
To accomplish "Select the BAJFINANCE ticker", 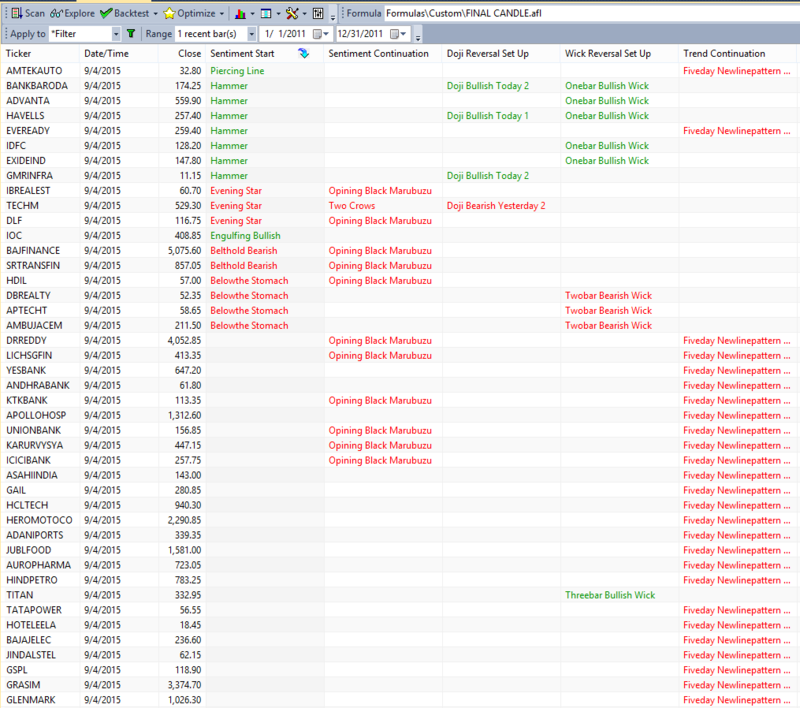I will [33, 250].
